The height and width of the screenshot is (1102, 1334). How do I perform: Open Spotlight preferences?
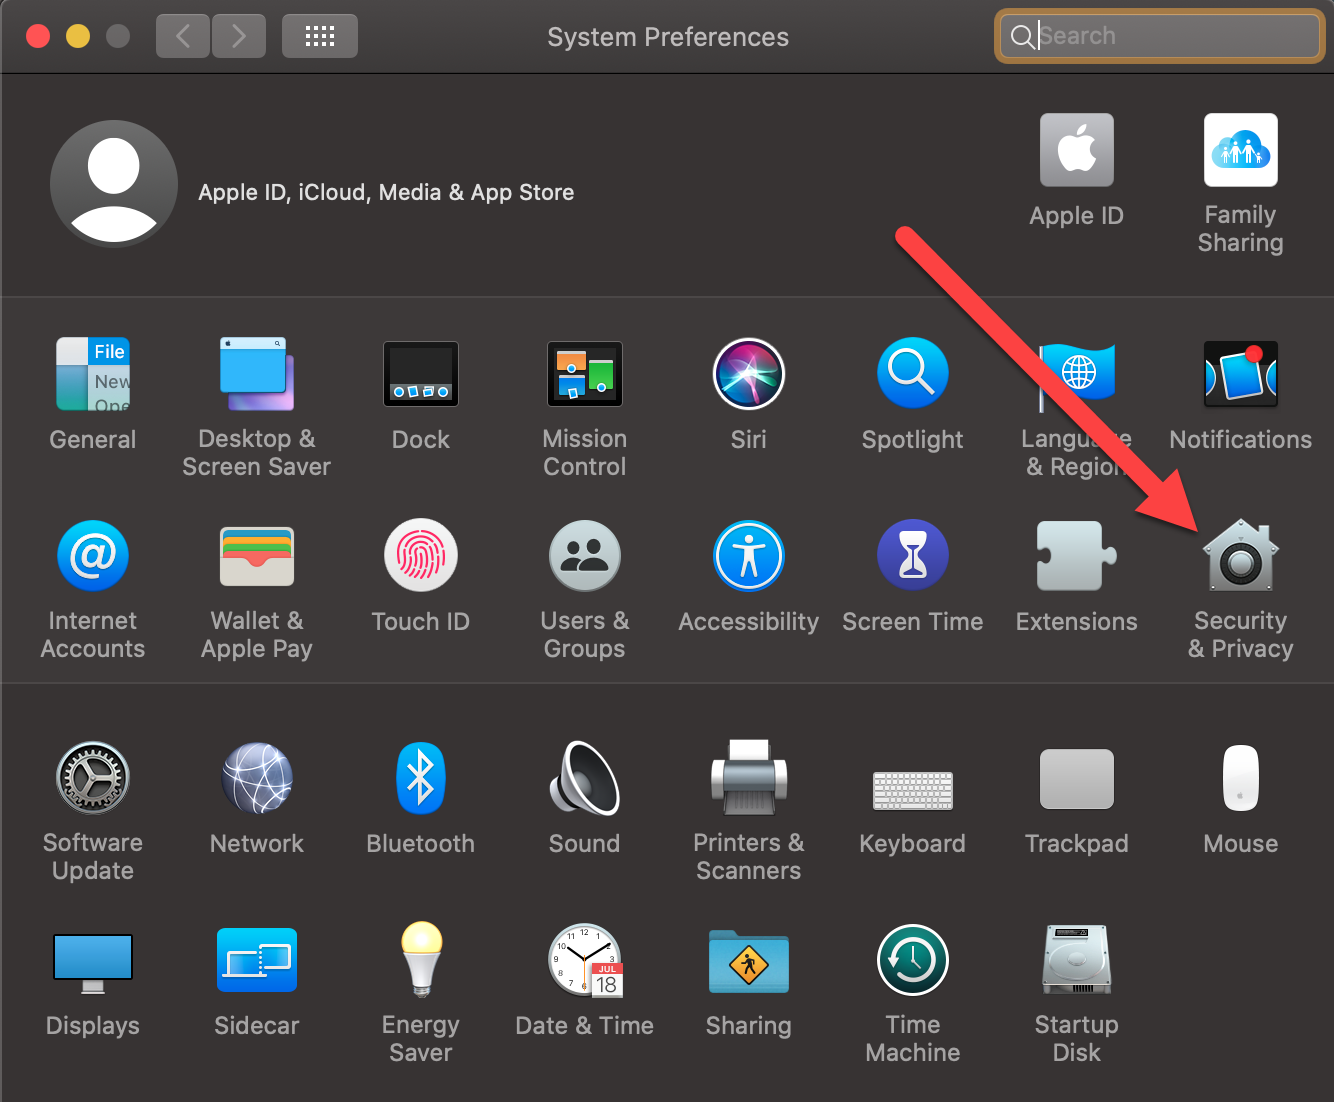click(913, 374)
